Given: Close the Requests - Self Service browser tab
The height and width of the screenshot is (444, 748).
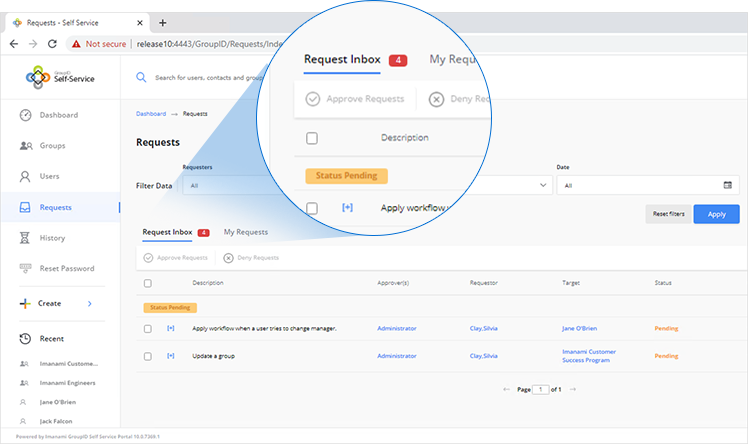Looking at the screenshot, I should click(x=140, y=23).
